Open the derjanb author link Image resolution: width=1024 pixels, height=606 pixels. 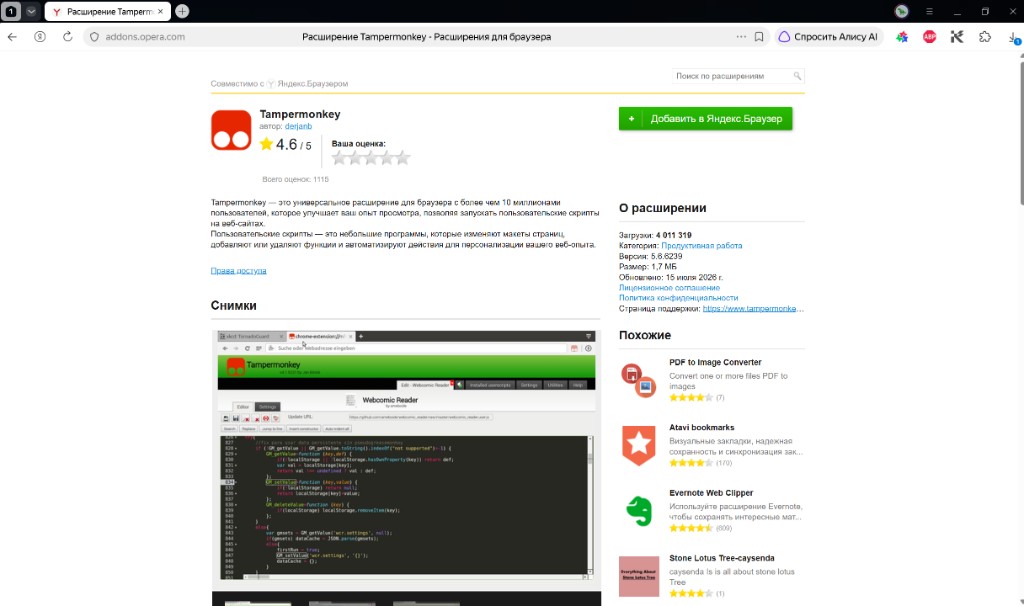298,126
